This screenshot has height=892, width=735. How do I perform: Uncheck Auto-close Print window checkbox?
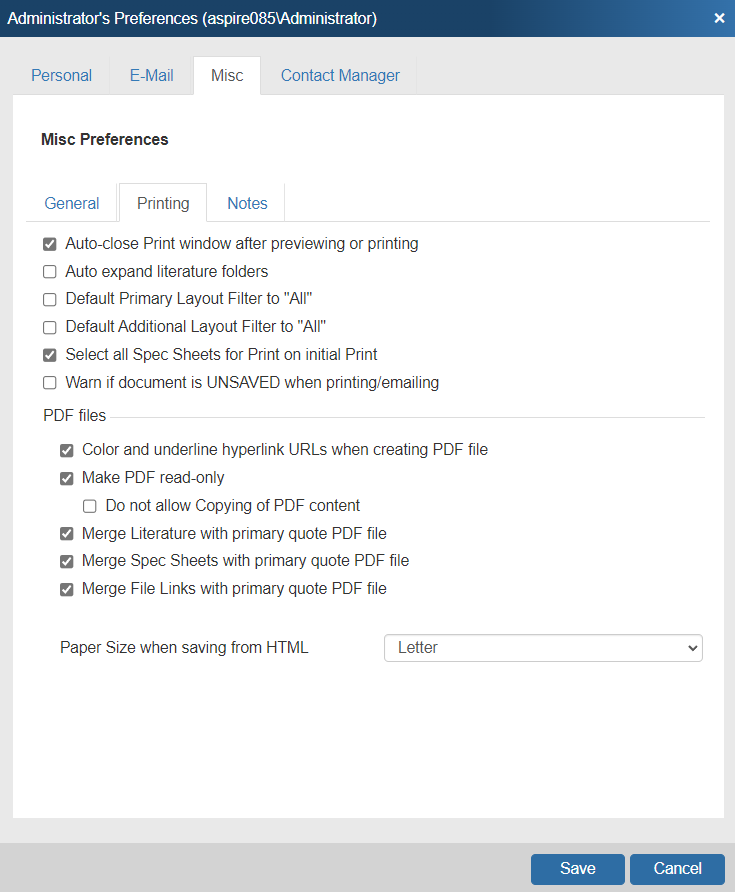pos(49,243)
